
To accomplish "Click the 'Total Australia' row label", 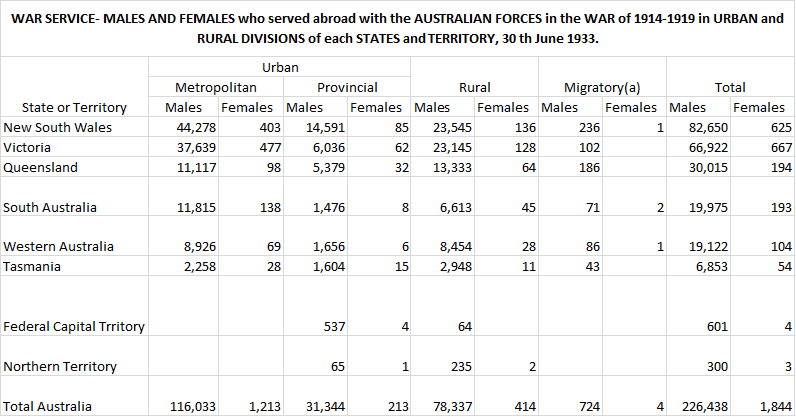I will pyautogui.click(x=48, y=406).
